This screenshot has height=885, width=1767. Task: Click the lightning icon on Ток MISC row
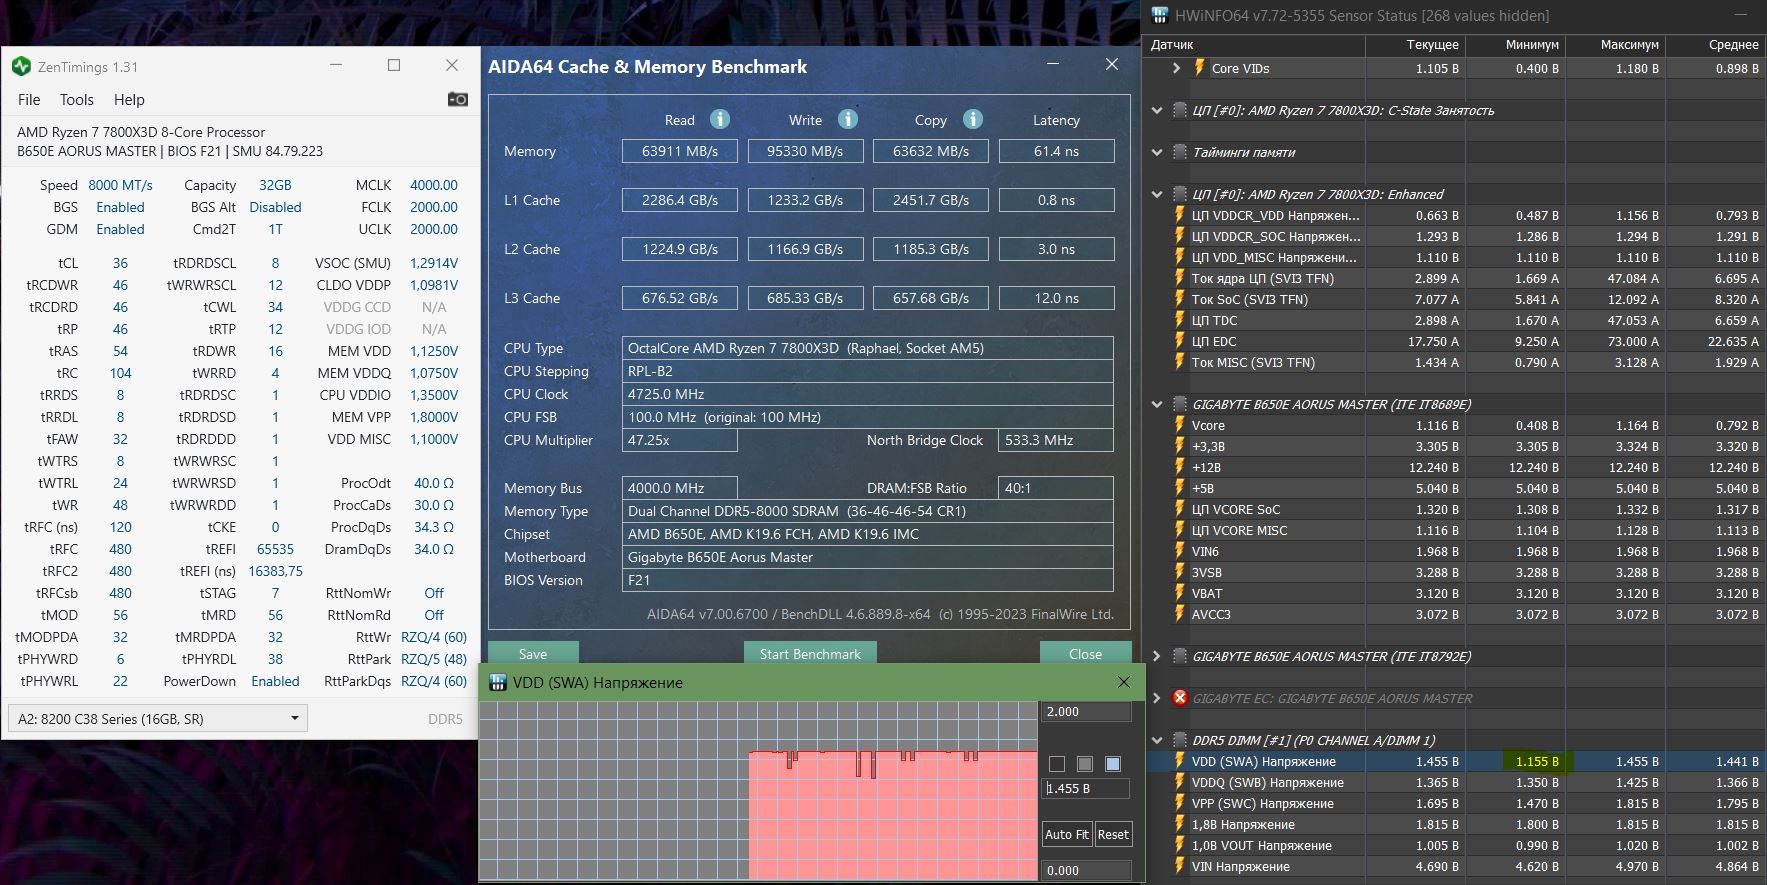pyautogui.click(x=1180, y=362)
